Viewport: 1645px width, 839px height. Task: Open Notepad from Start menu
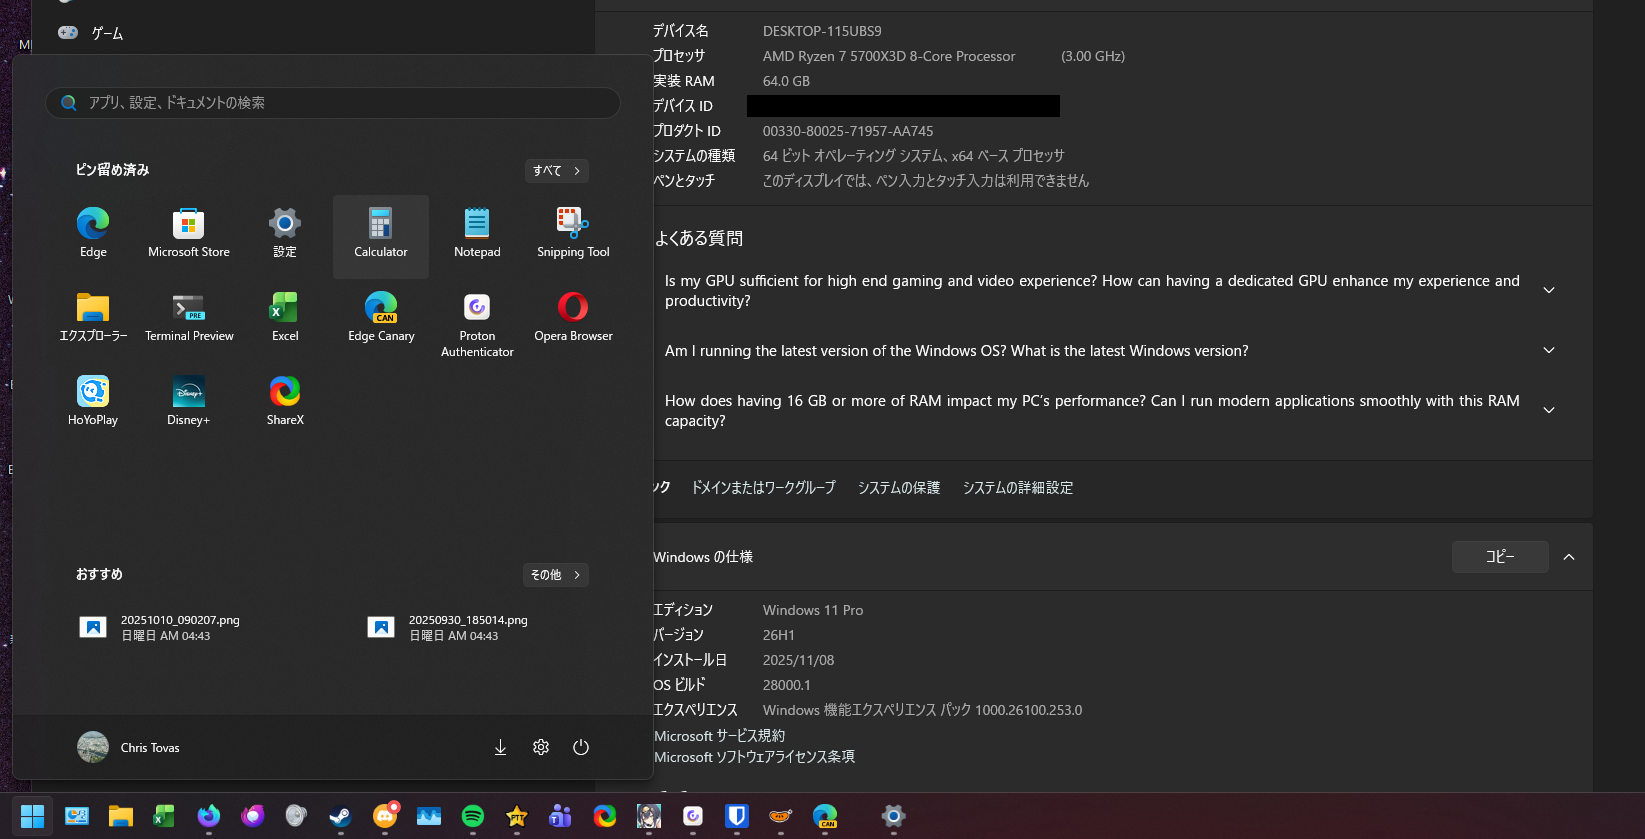click(477, 234)
